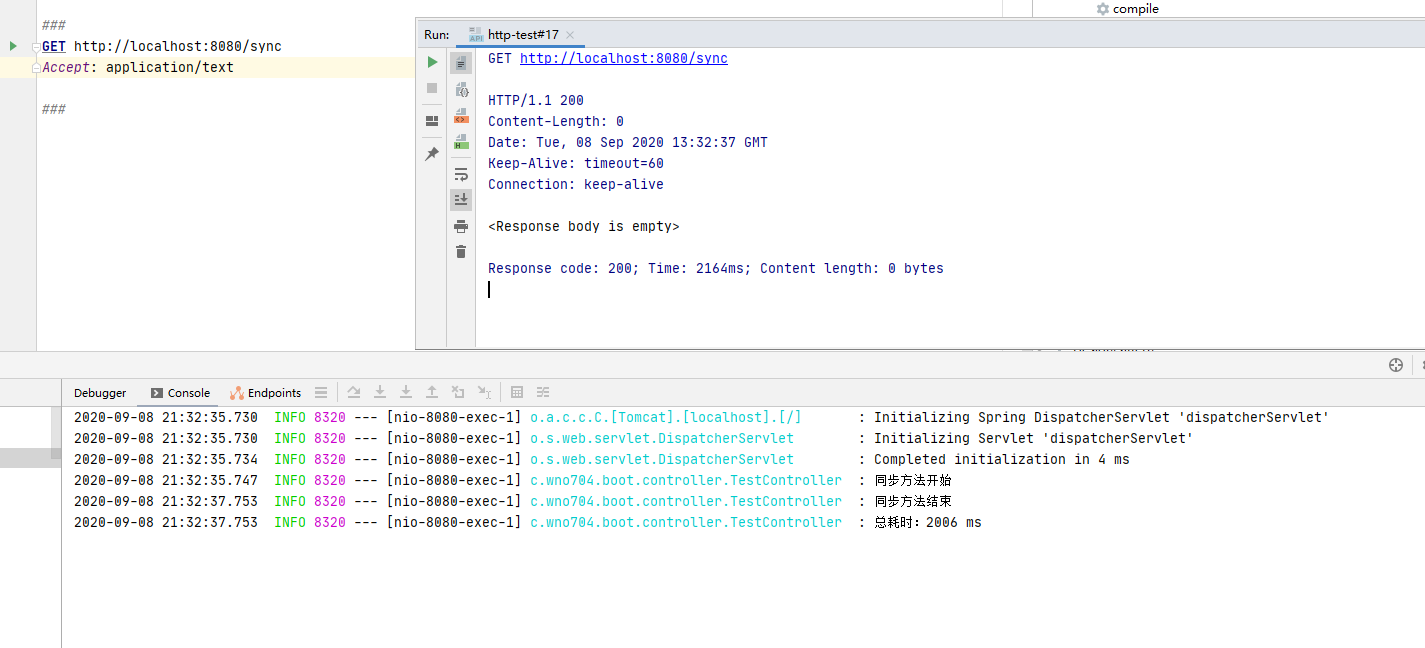Rerun http-test in Run panel

pyautogui.click(x=432, y=62)
